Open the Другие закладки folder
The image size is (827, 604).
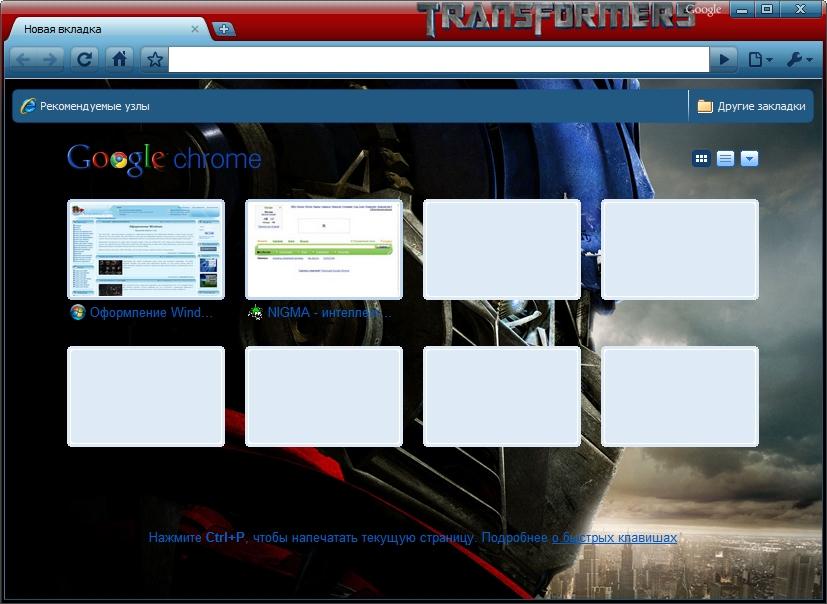(752, 106)
